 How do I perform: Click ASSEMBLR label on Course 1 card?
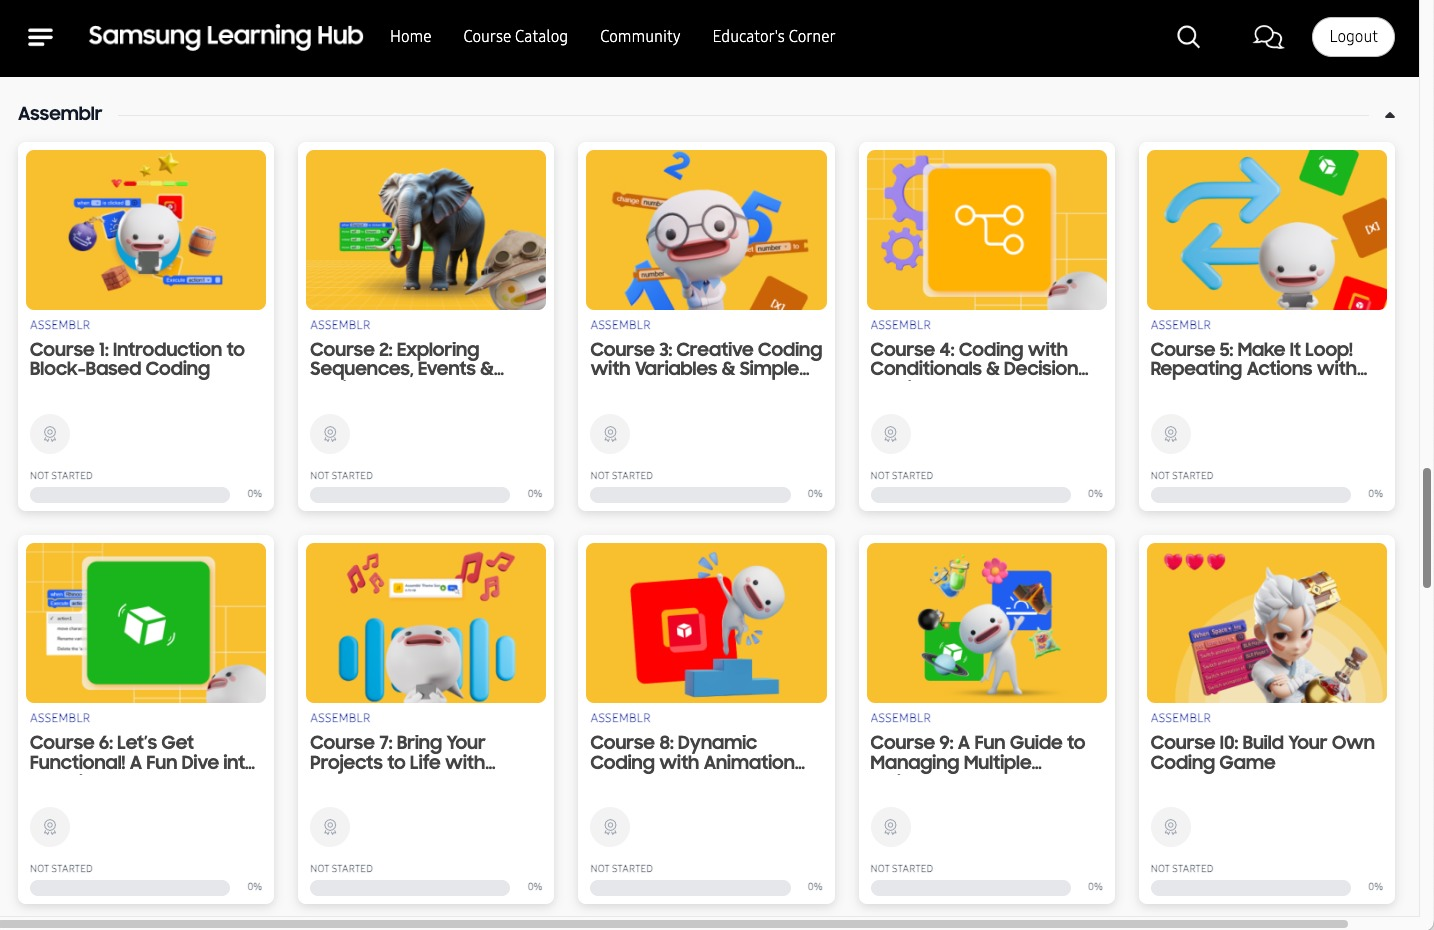[60, 325]
